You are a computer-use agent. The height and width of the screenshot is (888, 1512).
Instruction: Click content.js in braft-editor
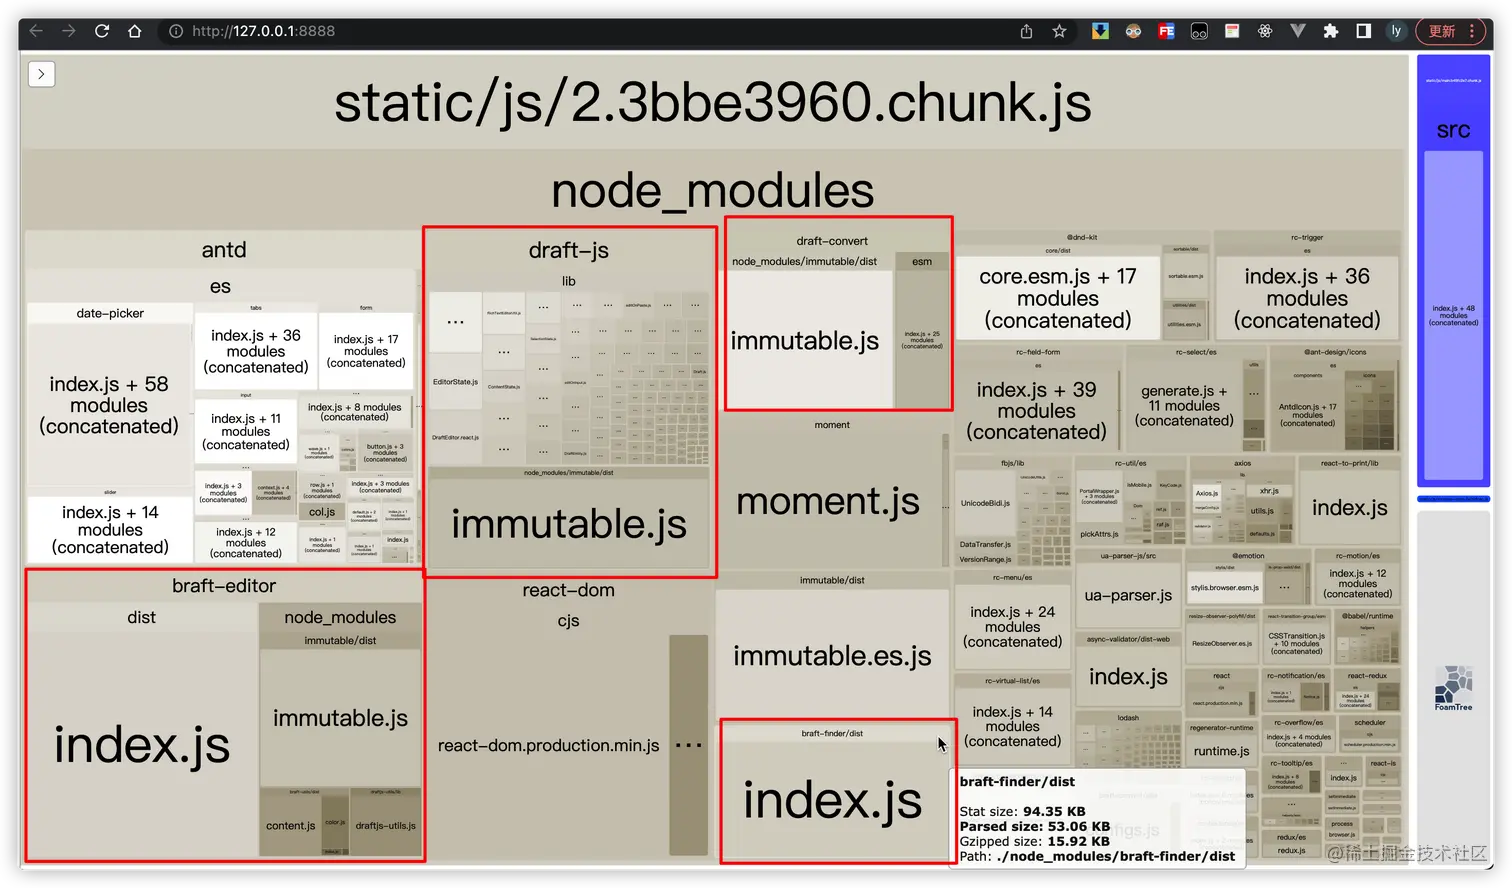[x=291, y=825]
